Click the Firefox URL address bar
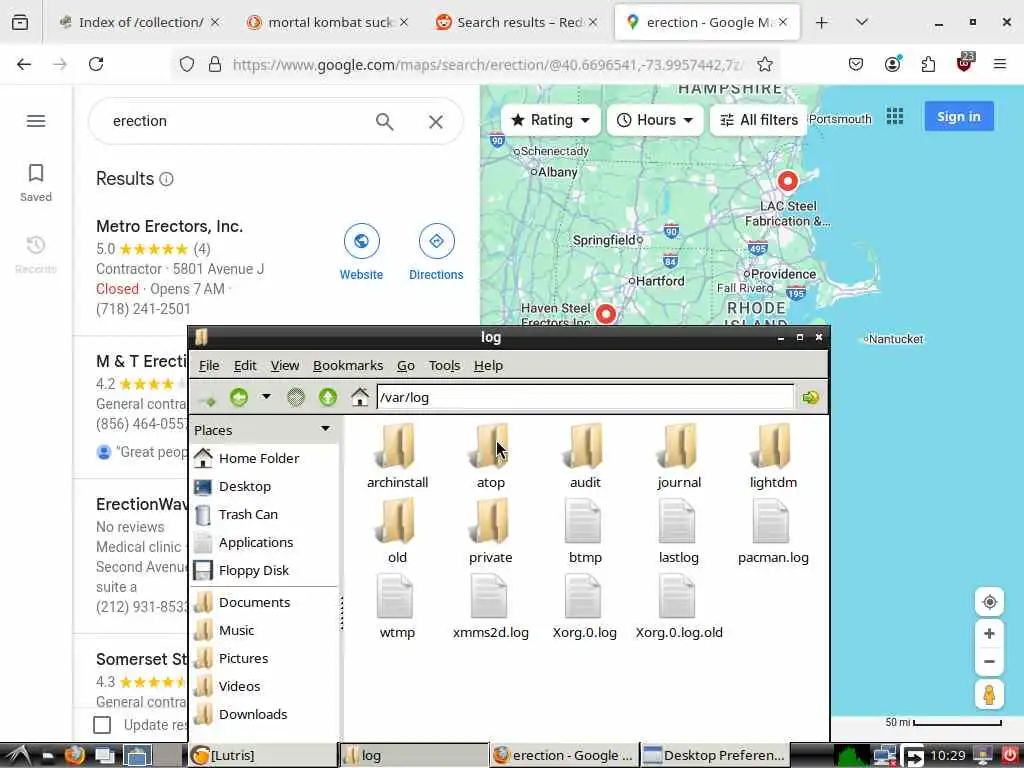 [x=487, y=64]
